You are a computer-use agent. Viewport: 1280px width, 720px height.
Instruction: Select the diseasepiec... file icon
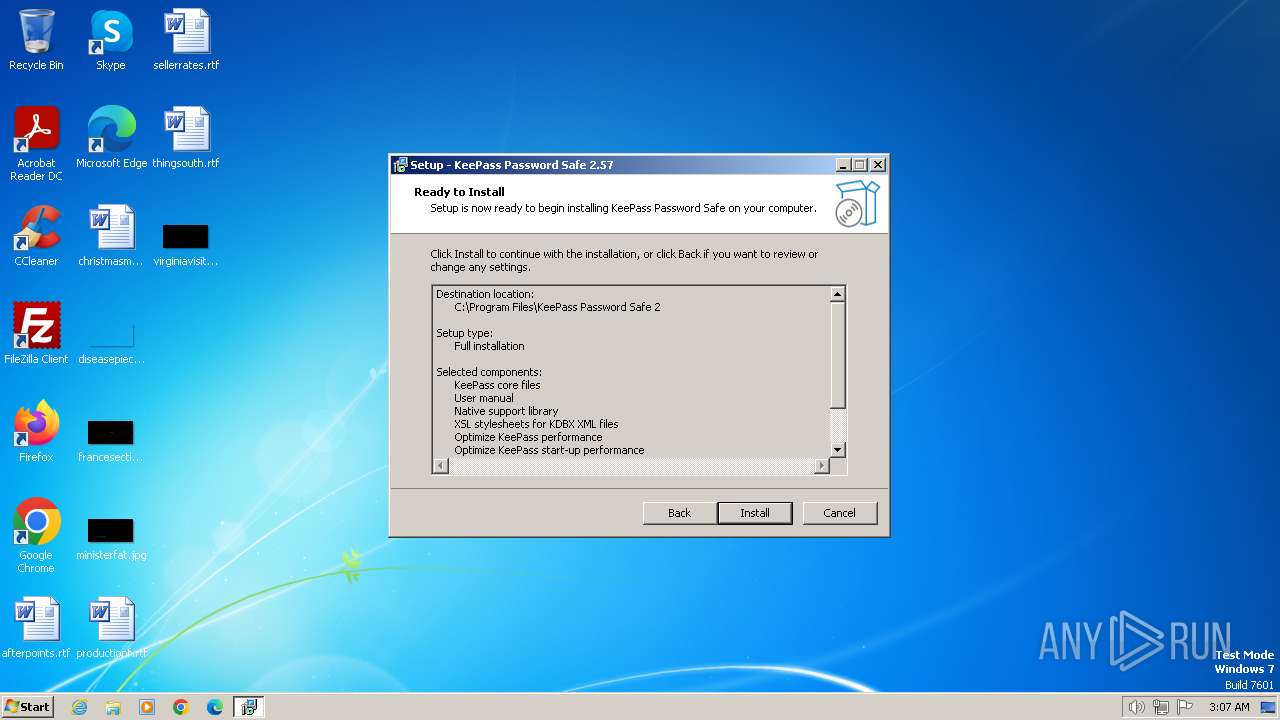(x=111, y=342)
